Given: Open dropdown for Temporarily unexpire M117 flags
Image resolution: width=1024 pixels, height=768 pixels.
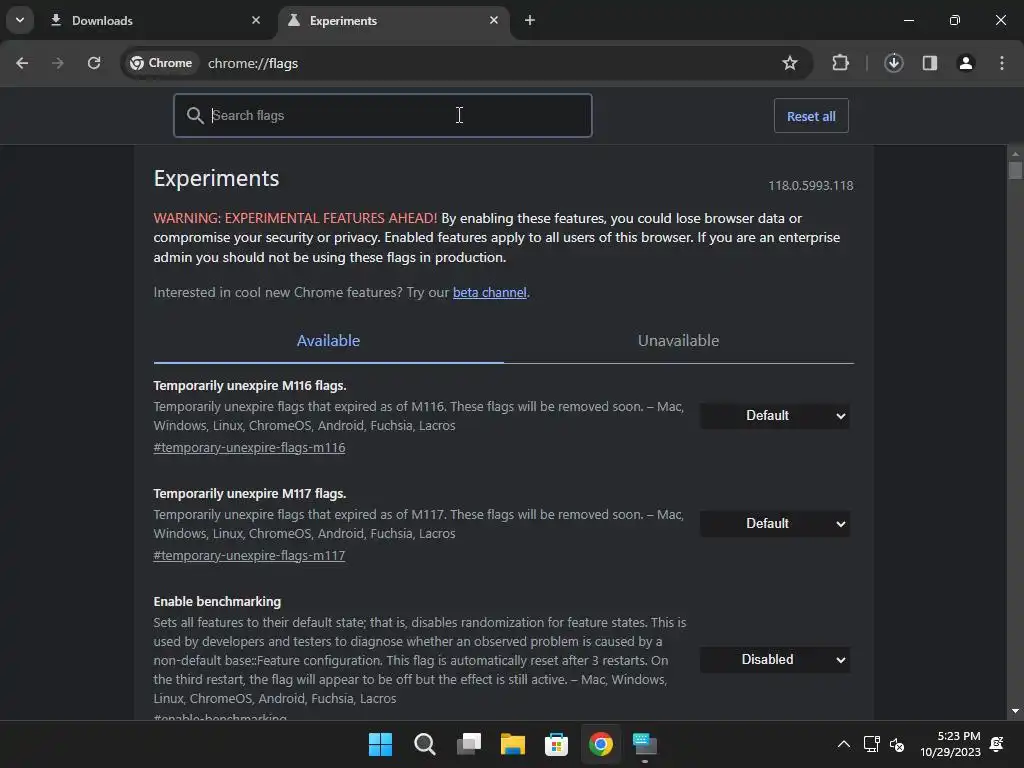Looking at the screenshot, I should [x=775, y=524].
